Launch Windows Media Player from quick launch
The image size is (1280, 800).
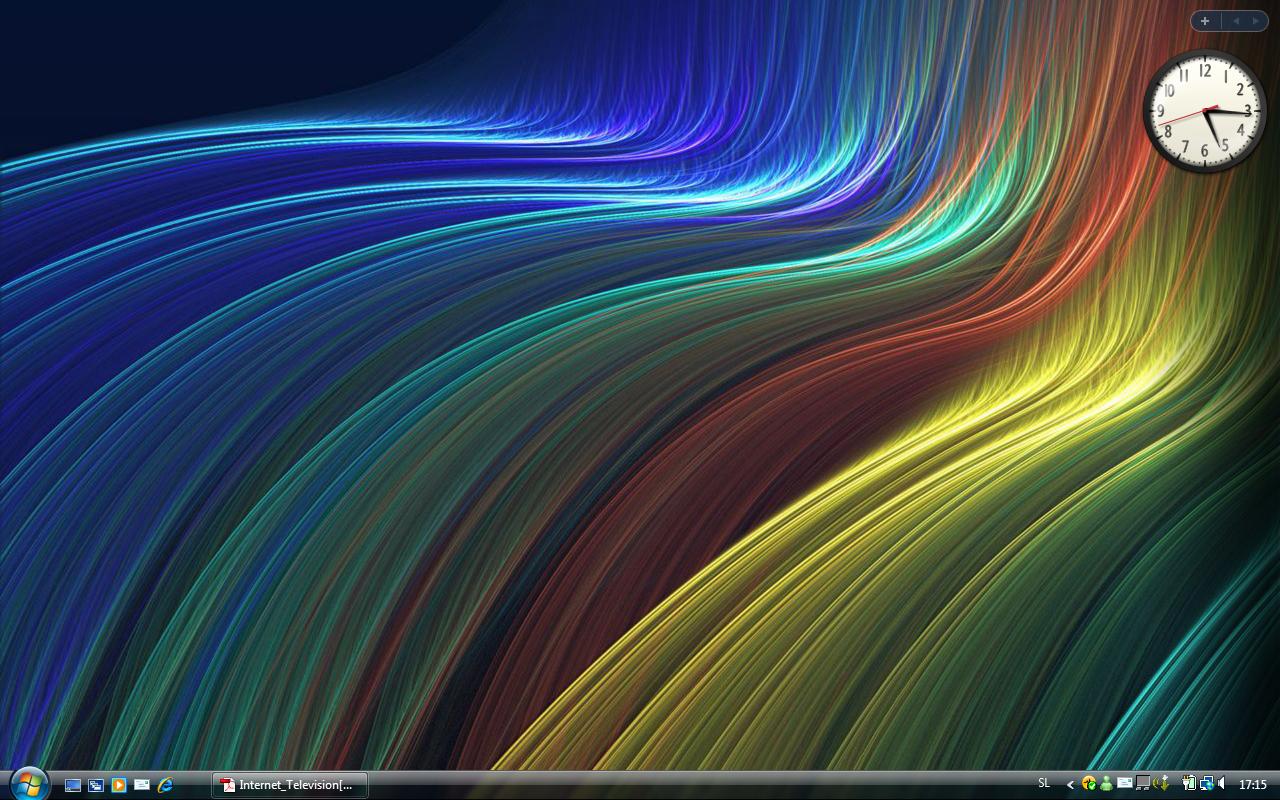click(x=119, y=785)
